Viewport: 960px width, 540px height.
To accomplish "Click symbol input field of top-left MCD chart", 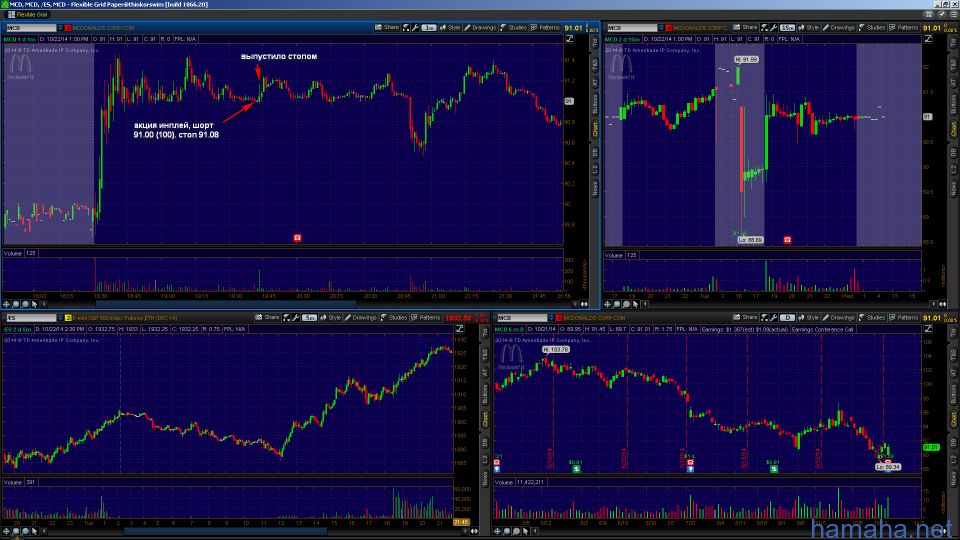I will [x=31, y=28].
